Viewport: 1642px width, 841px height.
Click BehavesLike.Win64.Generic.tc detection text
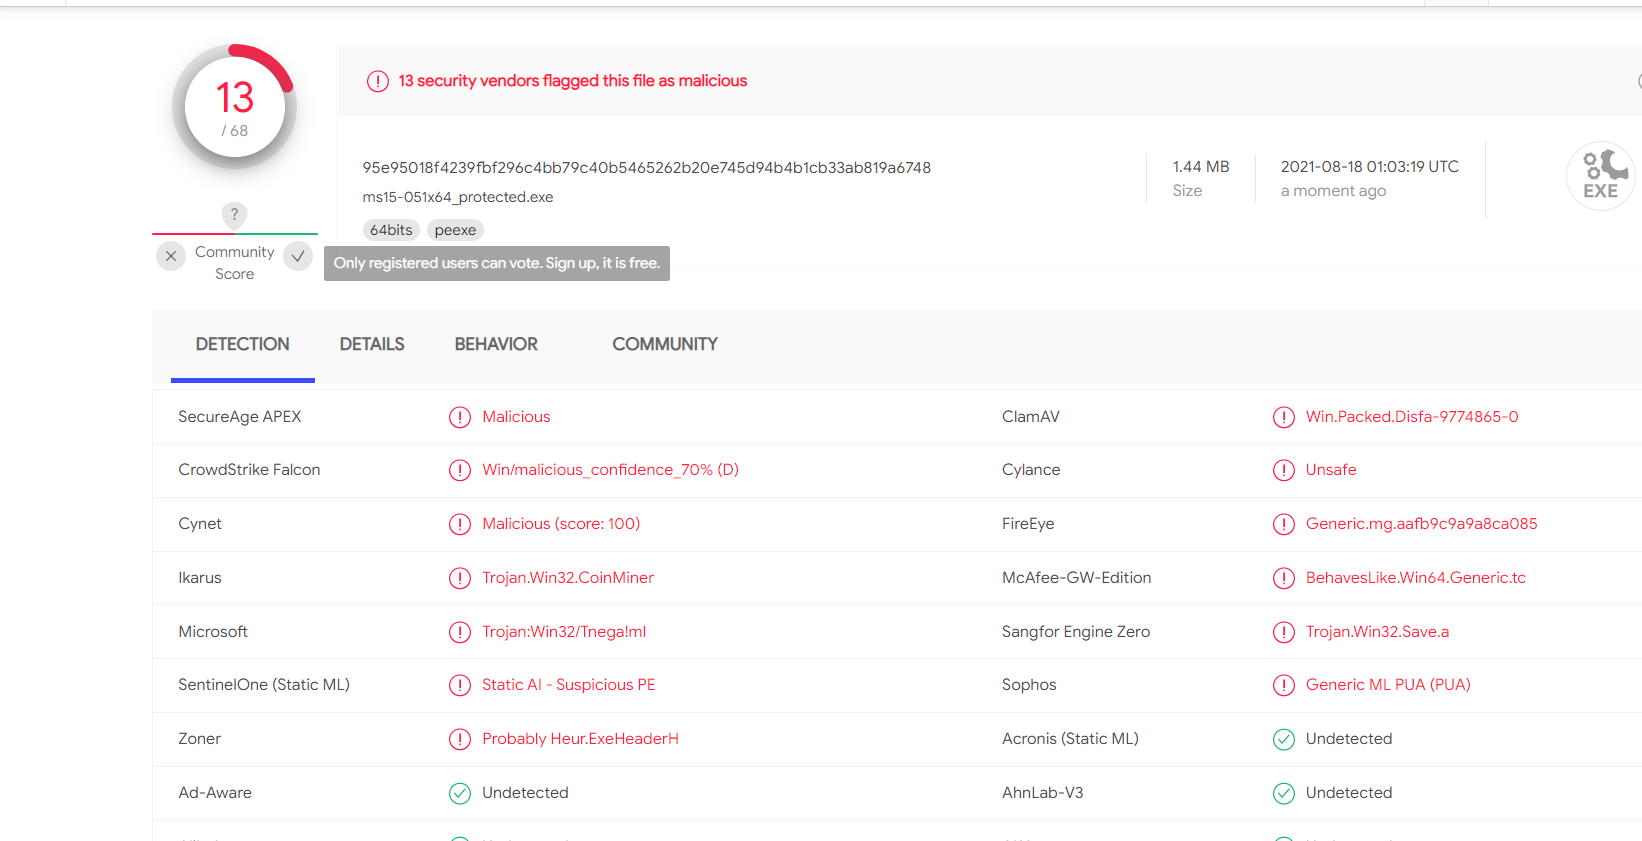coord(1416,578)
